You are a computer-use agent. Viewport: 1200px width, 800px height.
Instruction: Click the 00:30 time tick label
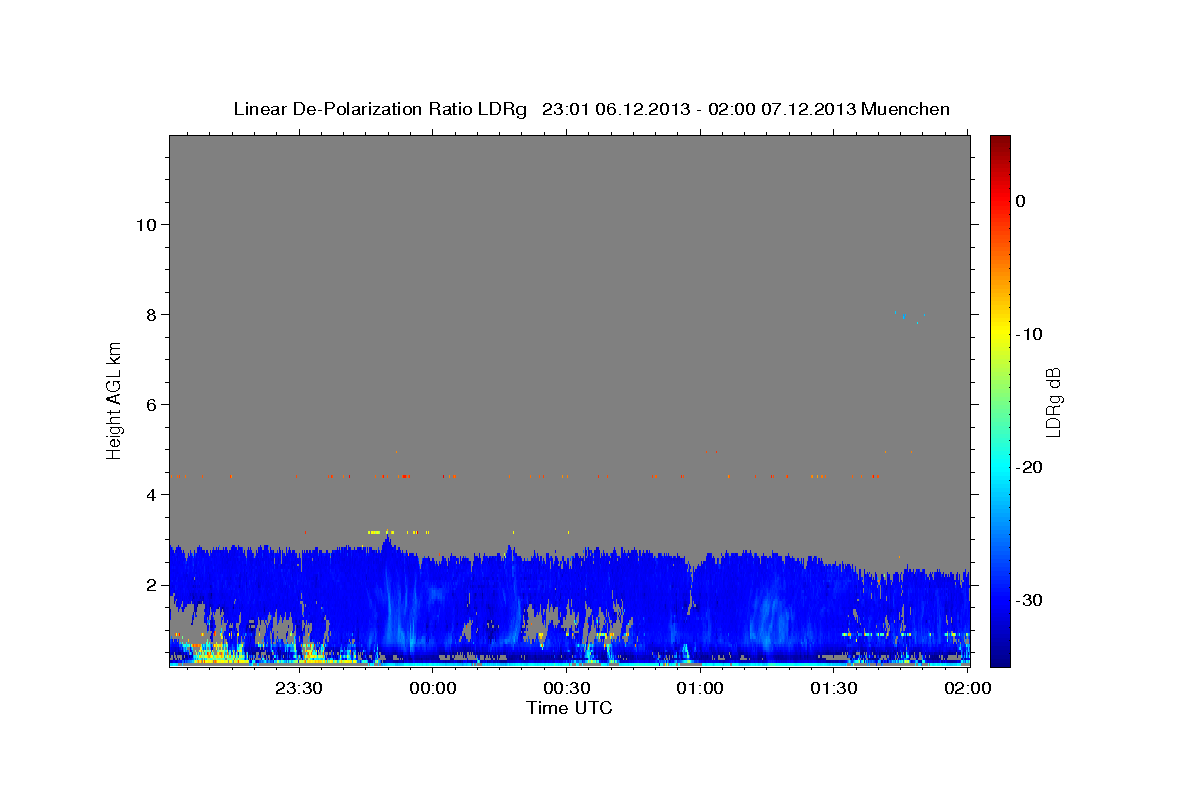coord(567,688)
